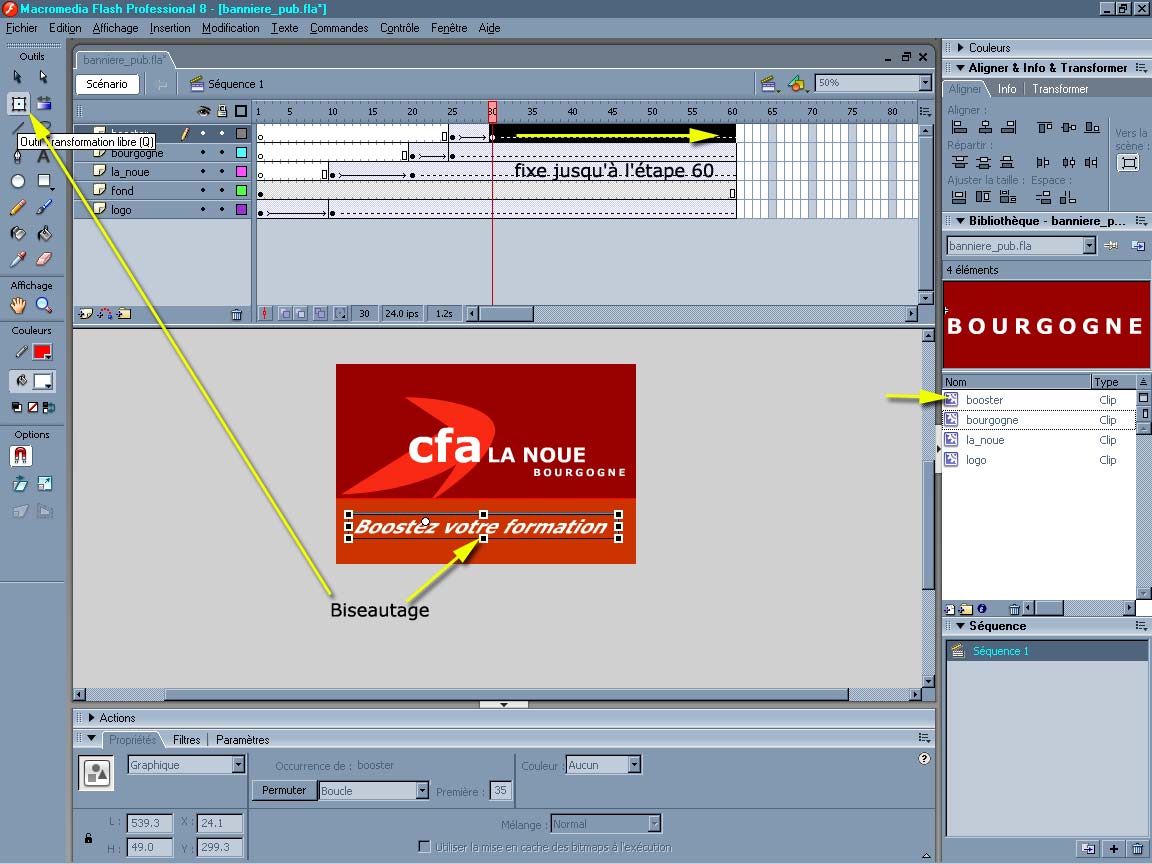
Task: Click the Scénario button
Action: point(107,84)
